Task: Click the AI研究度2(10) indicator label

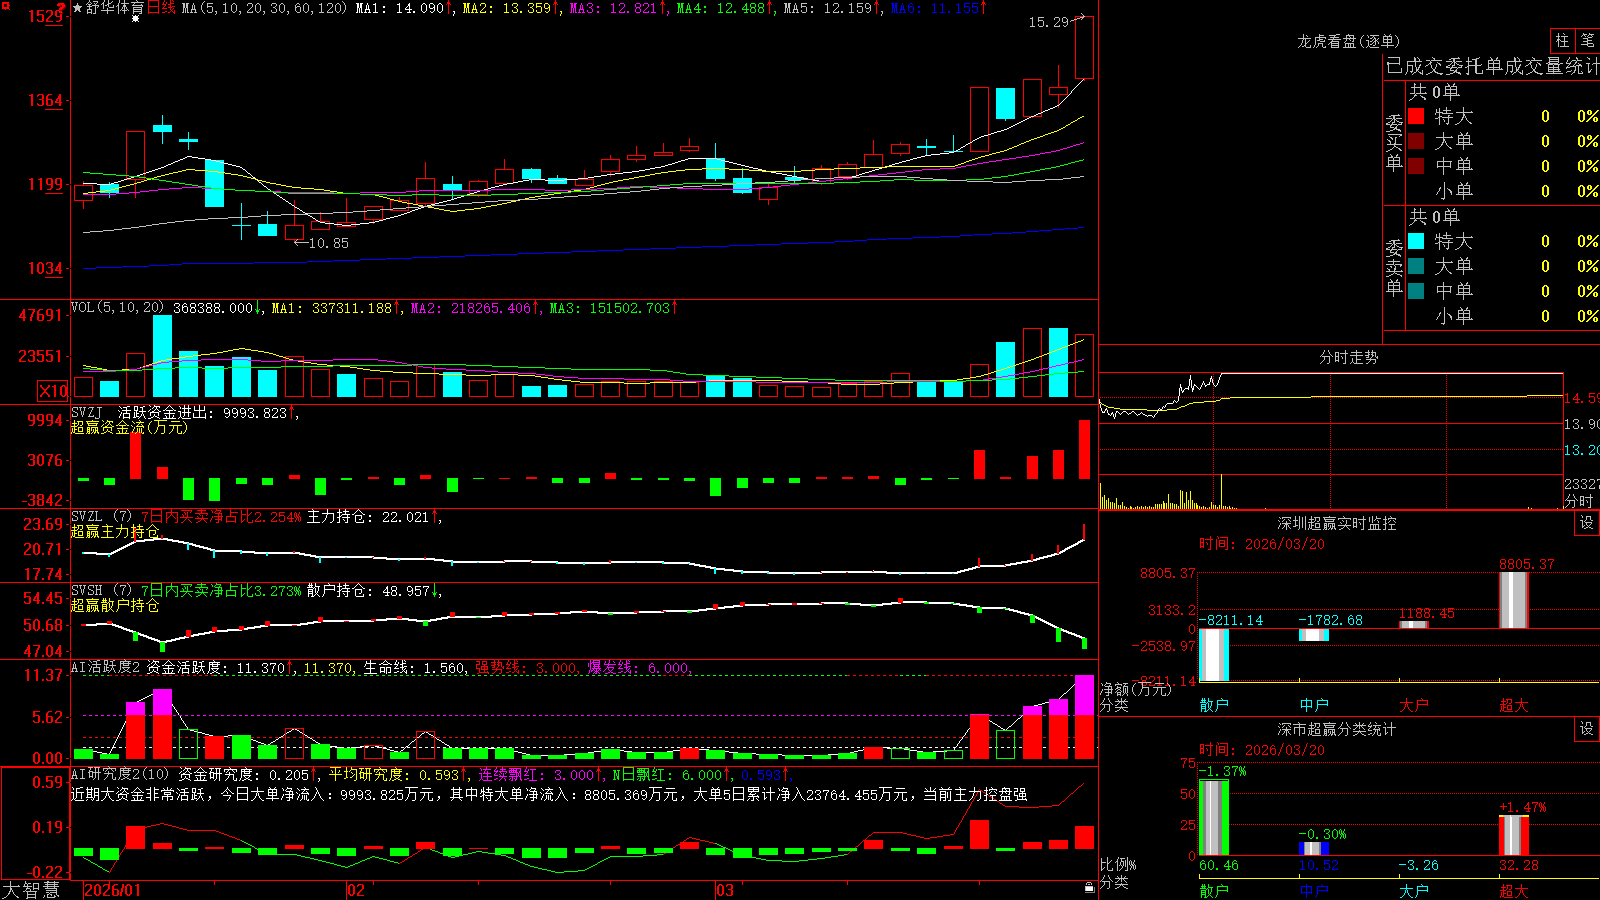Action: [120, 775]
